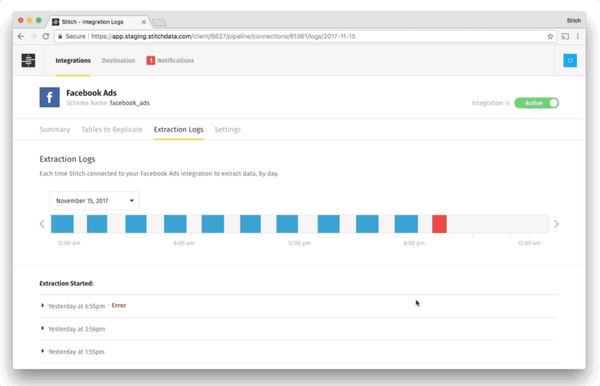Image resolution: width=600 pixels, height=386 pixels.
Task: Open the Destination nav item
Action: click(x=118, y=60)
